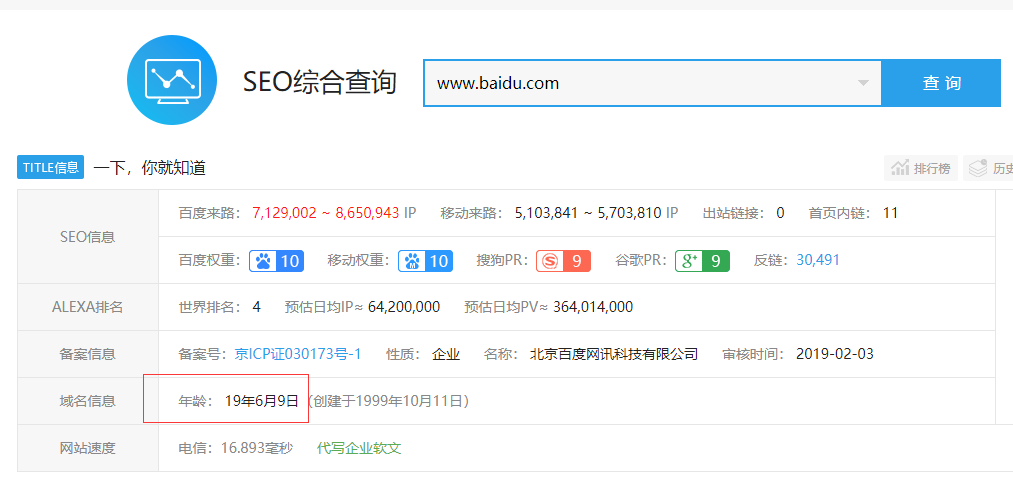Click the 备案信息 row header
The height and width of the screenshot is (482, 1013).
pos(88,354)
